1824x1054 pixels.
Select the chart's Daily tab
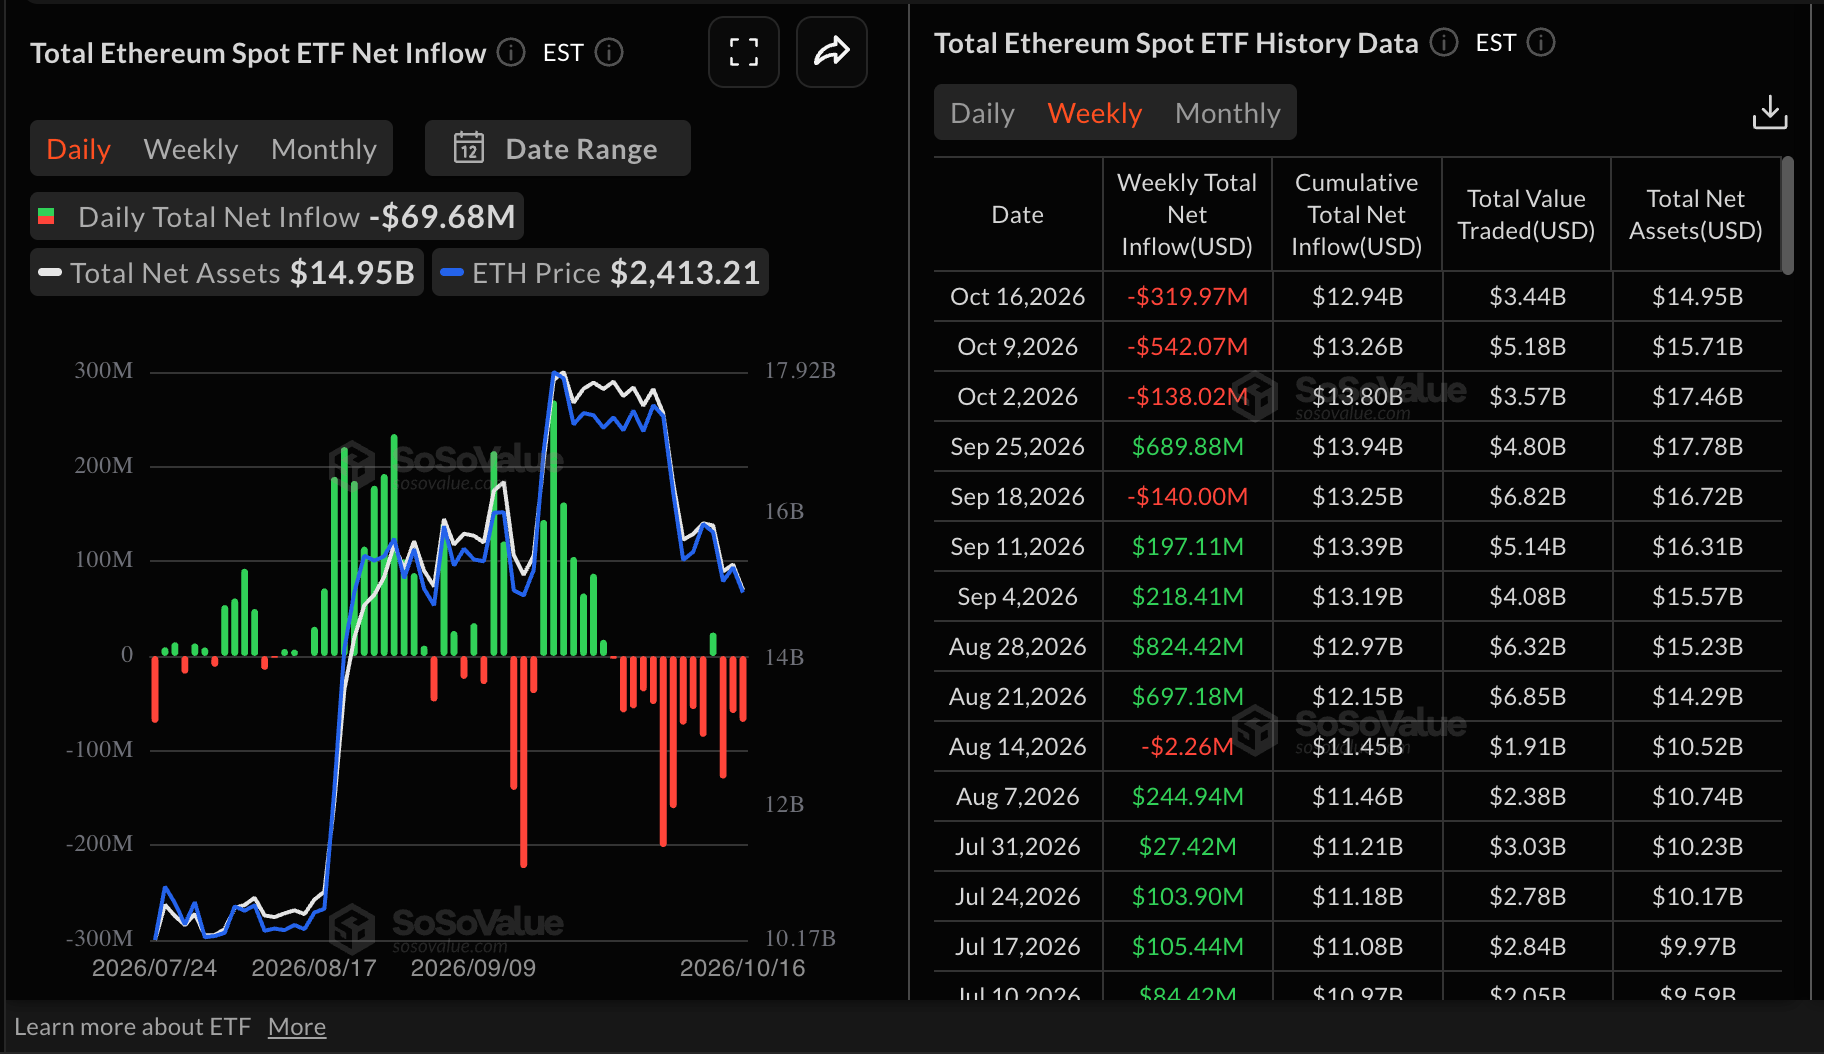coord(78,149)
